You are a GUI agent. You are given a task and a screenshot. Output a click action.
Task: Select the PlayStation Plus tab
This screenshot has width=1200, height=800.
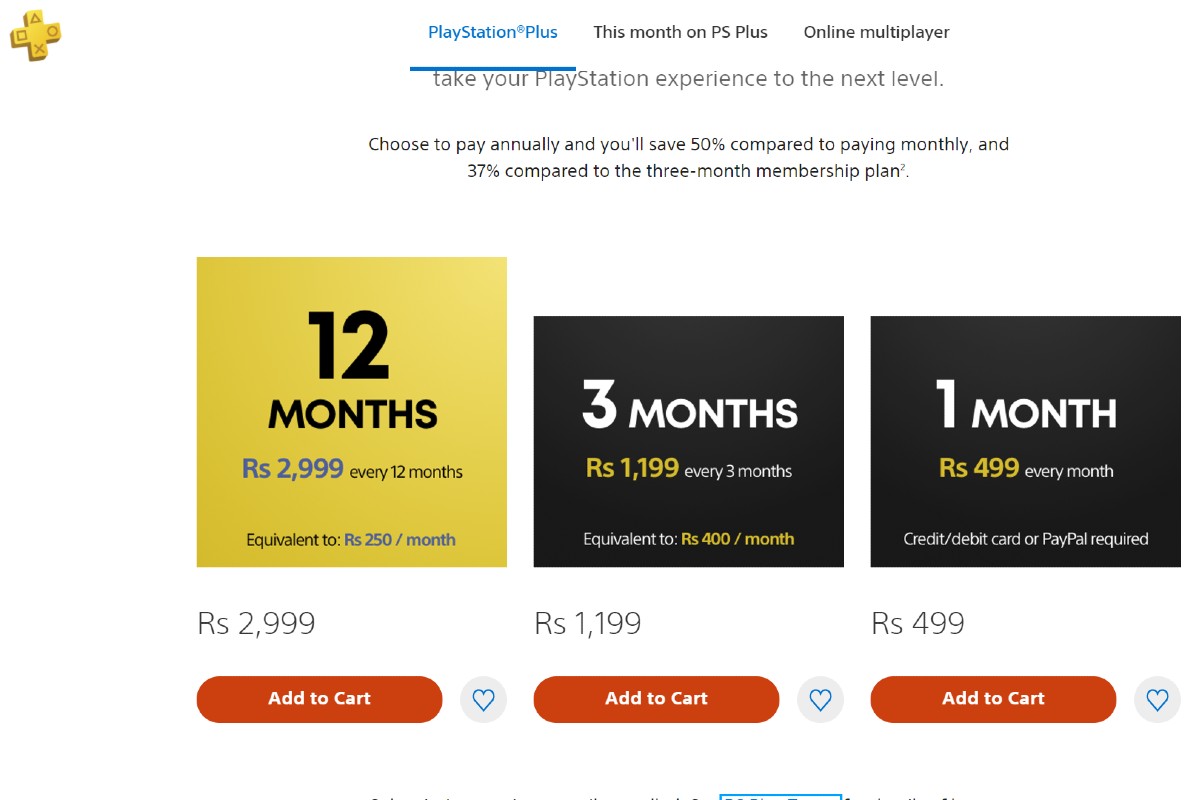[x=493, y=32]
